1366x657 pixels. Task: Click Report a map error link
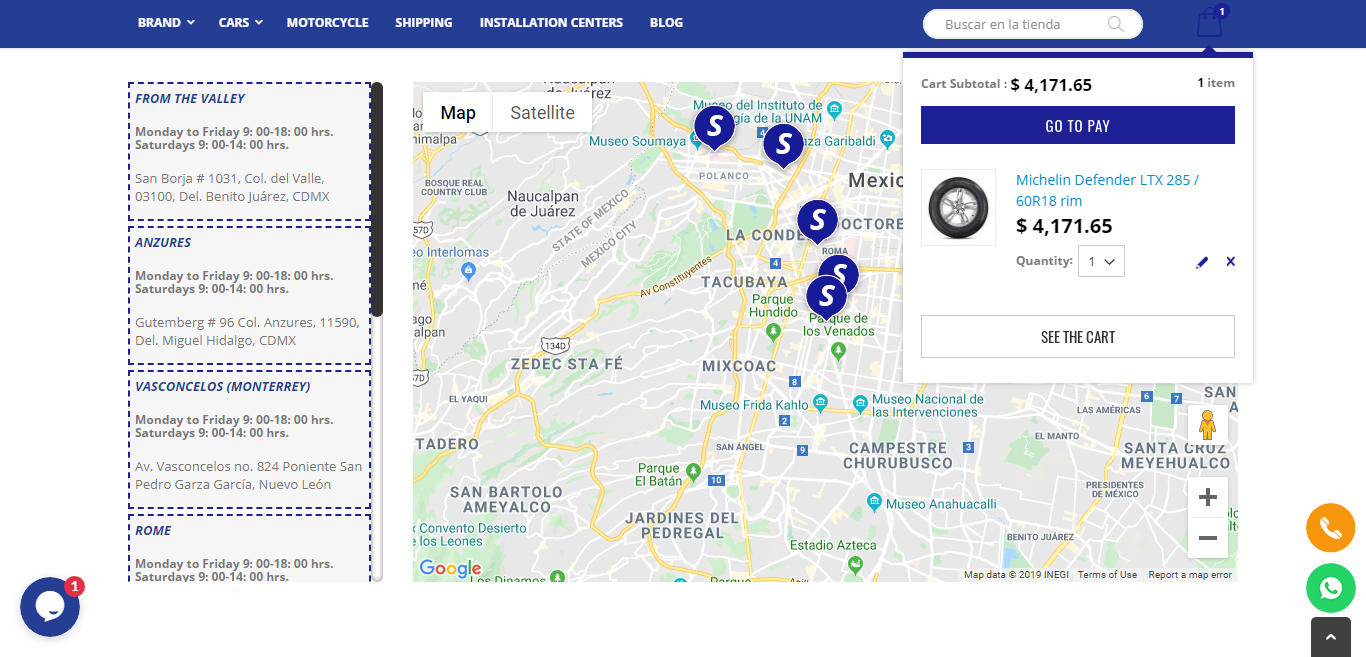(x=1190, y=575)
